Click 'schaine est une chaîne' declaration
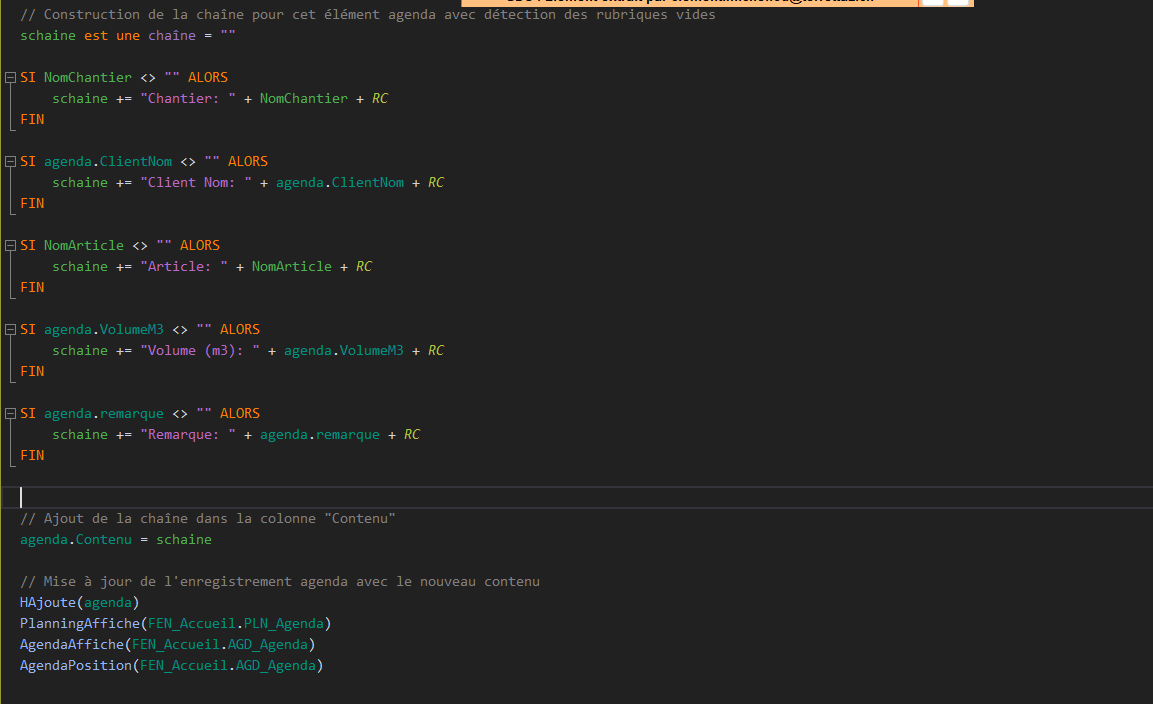1153x704 pixels. coord(128,35)
